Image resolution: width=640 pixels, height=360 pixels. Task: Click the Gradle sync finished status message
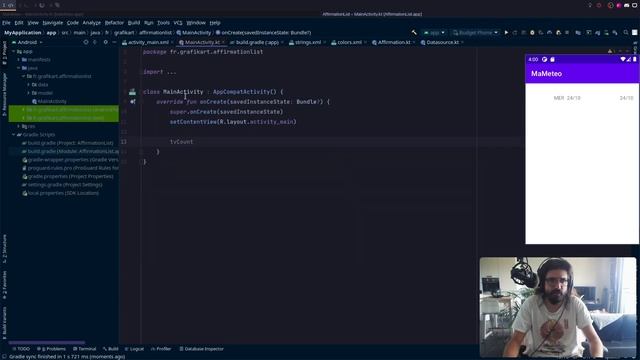[x=67, y=357]
